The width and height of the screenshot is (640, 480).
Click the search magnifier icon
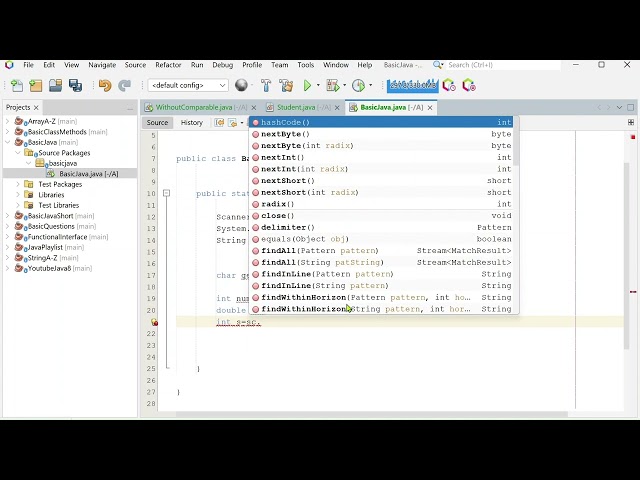[x=438, y=65]
